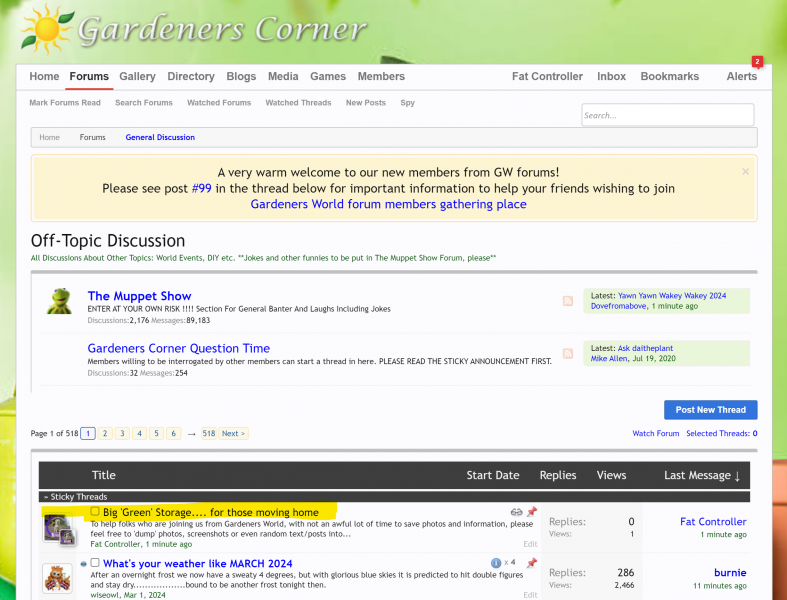Screen dimensions: 787x600
Task: Collapse the Sticky Threads section
Action: (x=44, y=496)
